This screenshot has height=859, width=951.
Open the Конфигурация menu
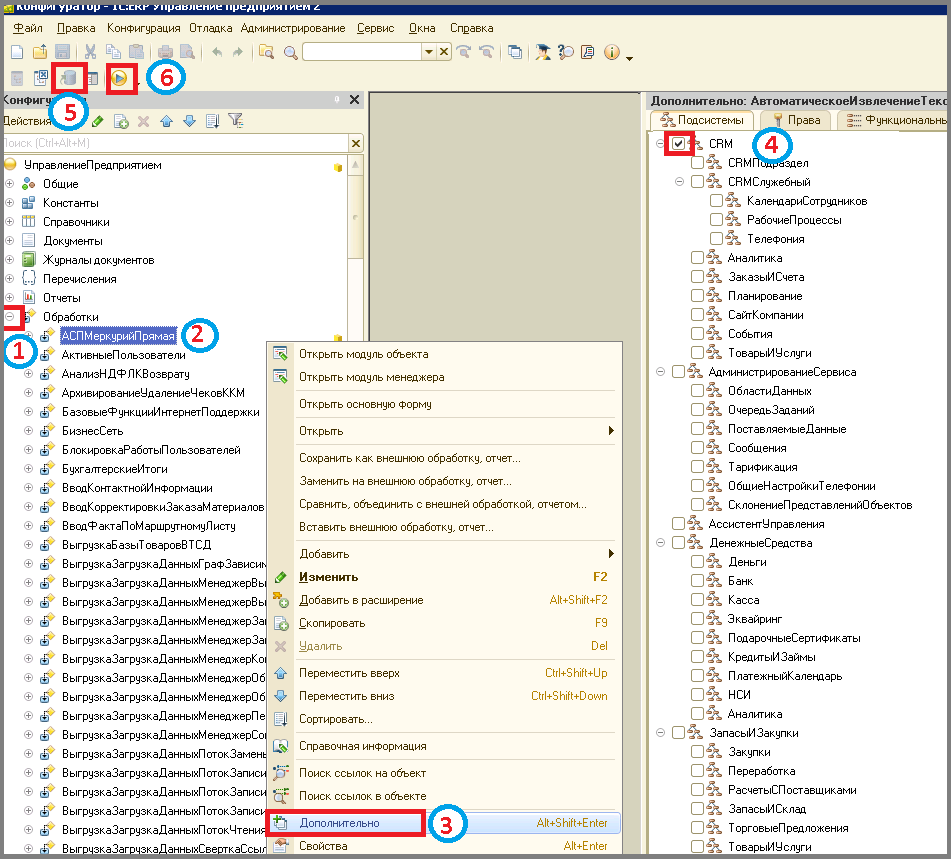[144, 28]
